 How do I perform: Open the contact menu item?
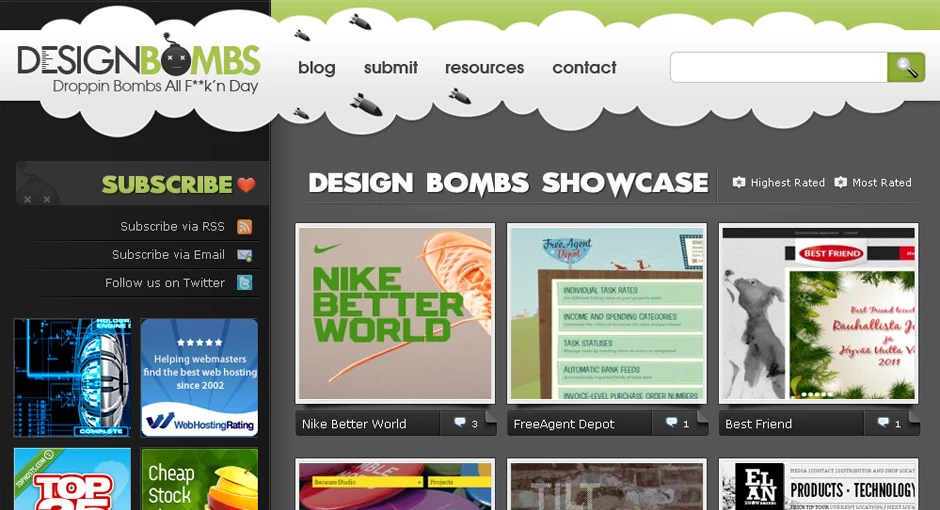585,68
